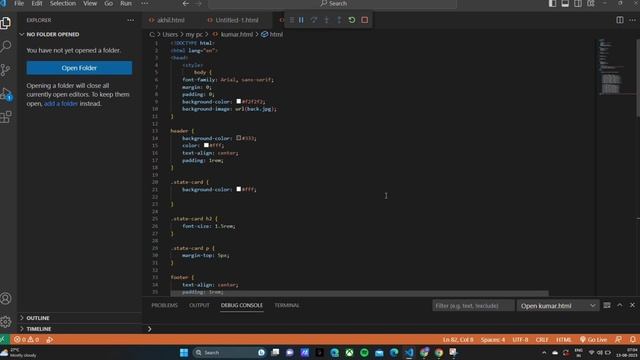Click the Open Folder button
640x360 pixels.
click(79, 68)
